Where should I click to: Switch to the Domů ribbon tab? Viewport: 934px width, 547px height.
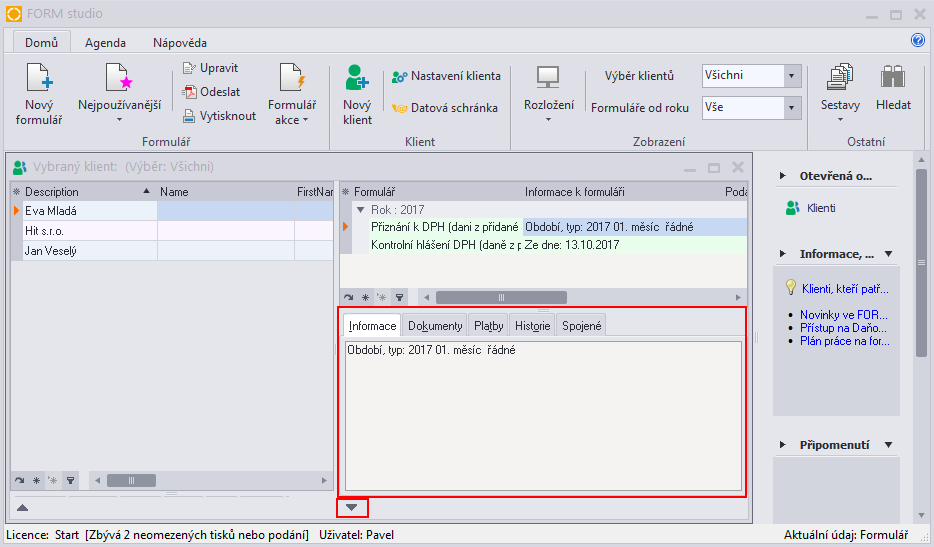click(42, 43)
